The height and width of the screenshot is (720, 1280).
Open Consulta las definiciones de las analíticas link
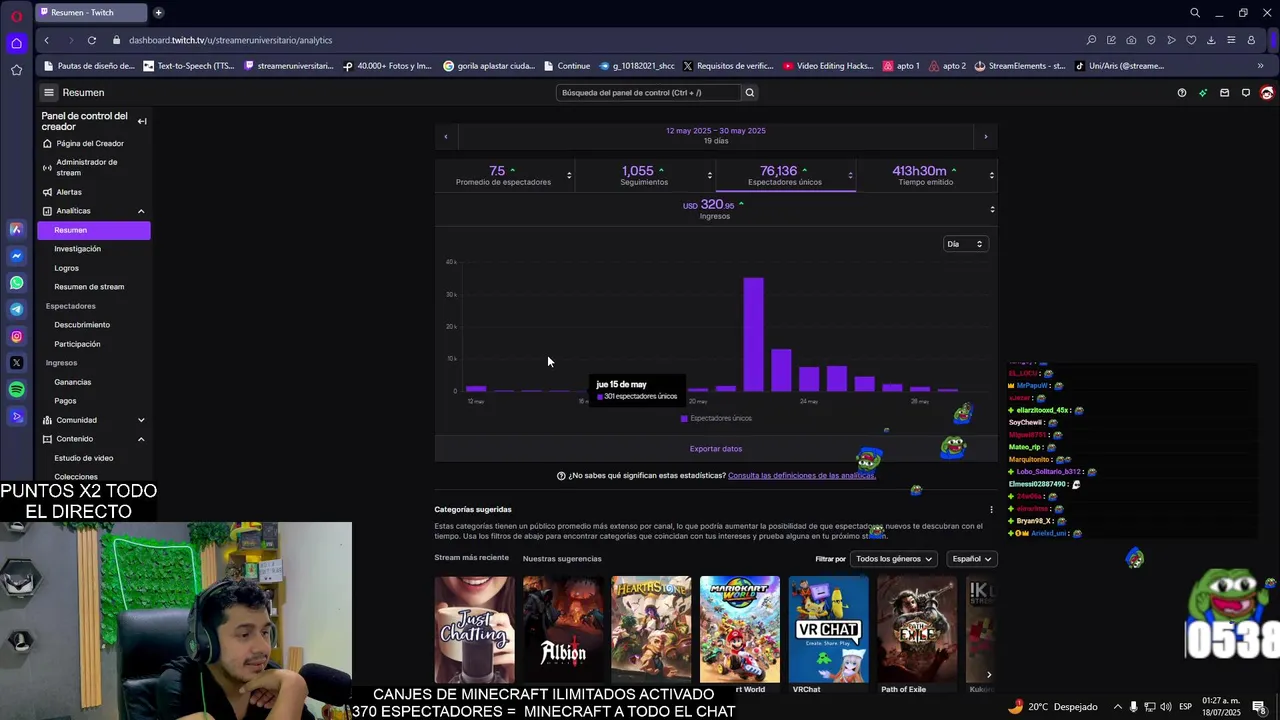pos(802,476)
